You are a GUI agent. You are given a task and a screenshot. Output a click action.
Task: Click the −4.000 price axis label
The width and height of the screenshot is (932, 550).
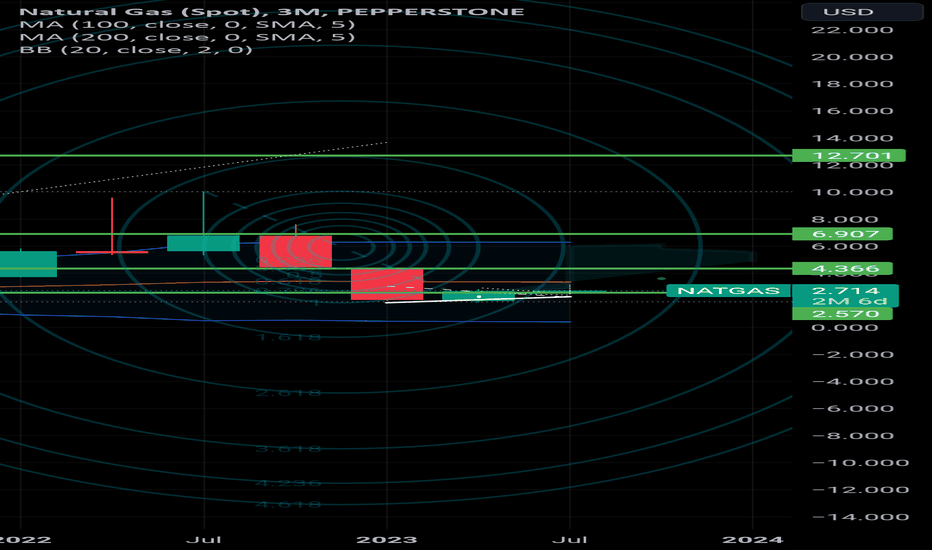(852, 382)
